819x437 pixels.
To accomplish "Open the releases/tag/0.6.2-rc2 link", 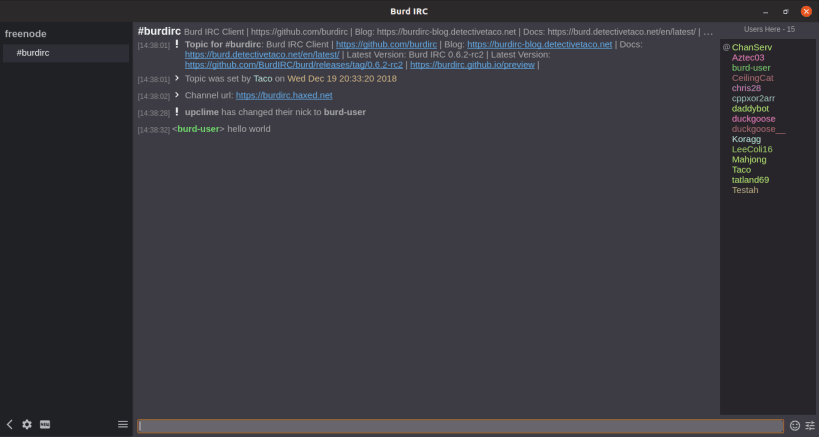I will 294,65.
